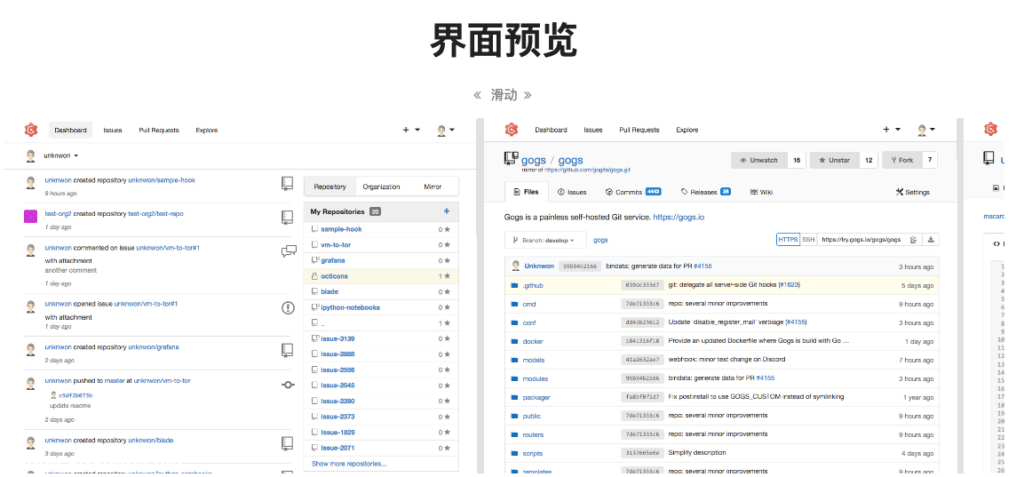
Task: Click the copy-URL clipboard icon next to the clone URL
Action: (x=913, y=240)
